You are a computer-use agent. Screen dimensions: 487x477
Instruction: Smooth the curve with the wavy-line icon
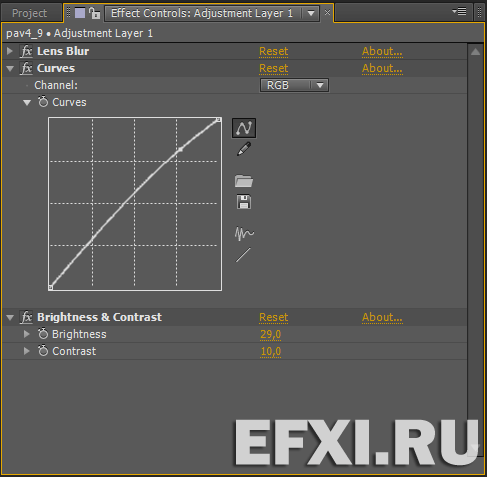click(x=244, y=233)
